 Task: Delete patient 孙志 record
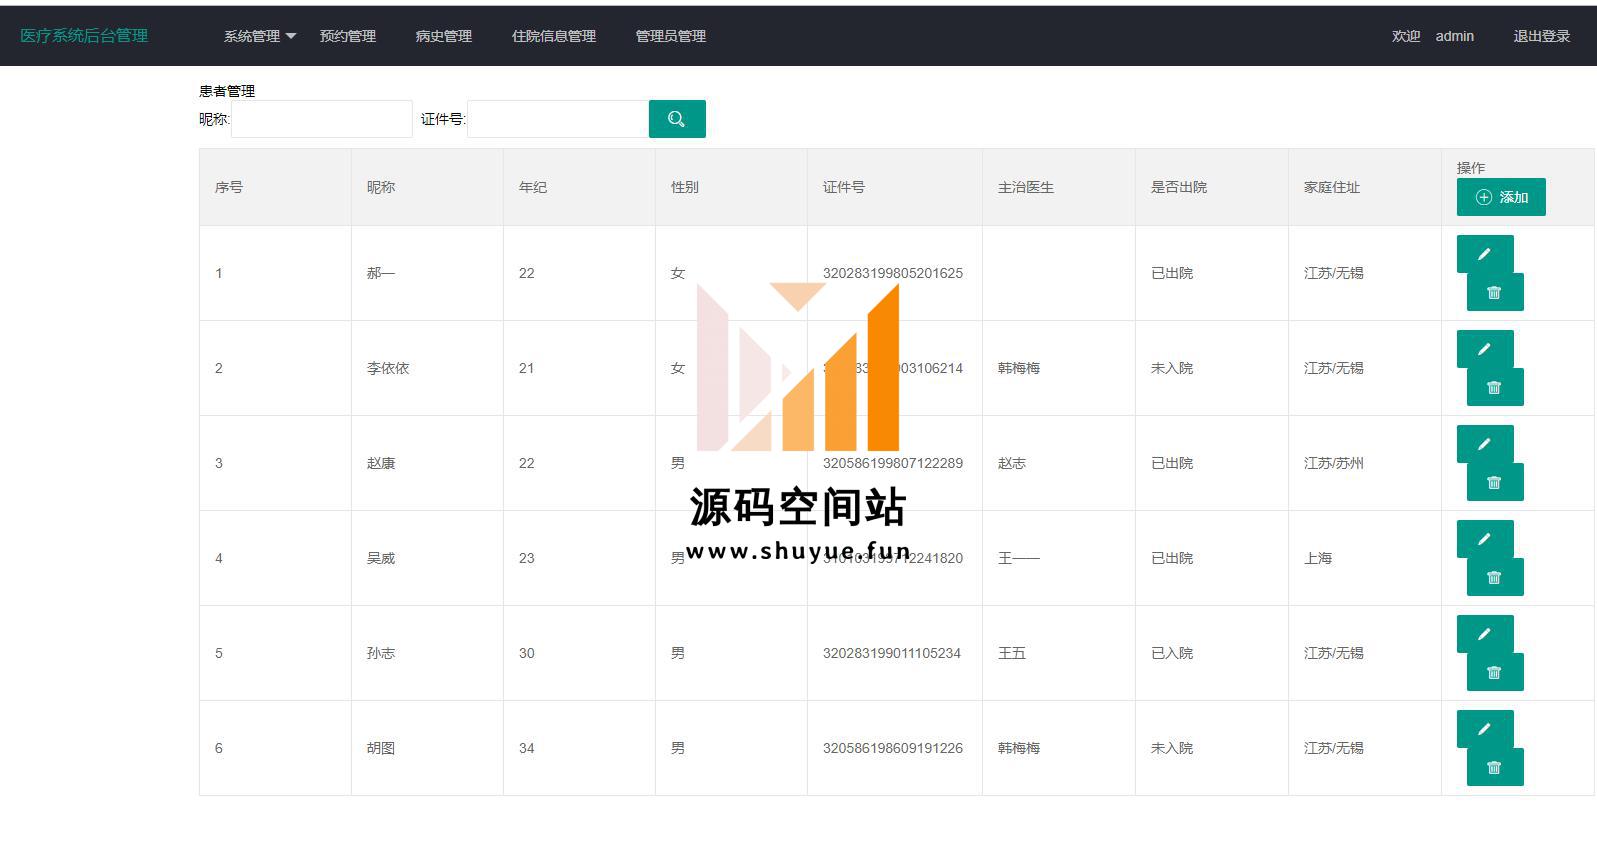[1494, 673]
